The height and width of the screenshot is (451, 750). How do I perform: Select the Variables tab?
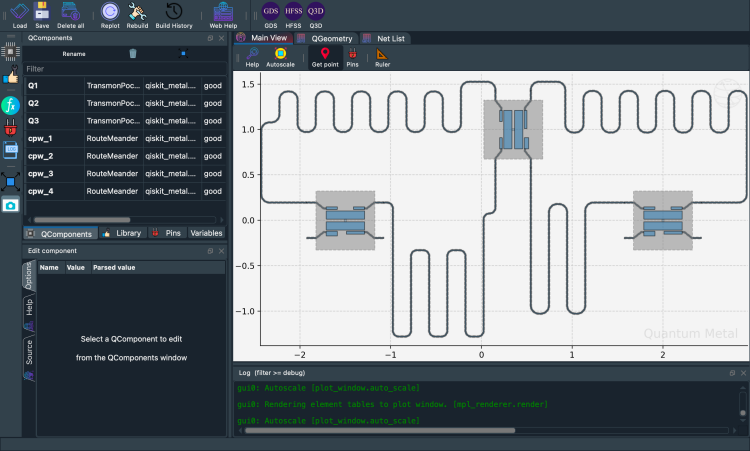(206, 233)
